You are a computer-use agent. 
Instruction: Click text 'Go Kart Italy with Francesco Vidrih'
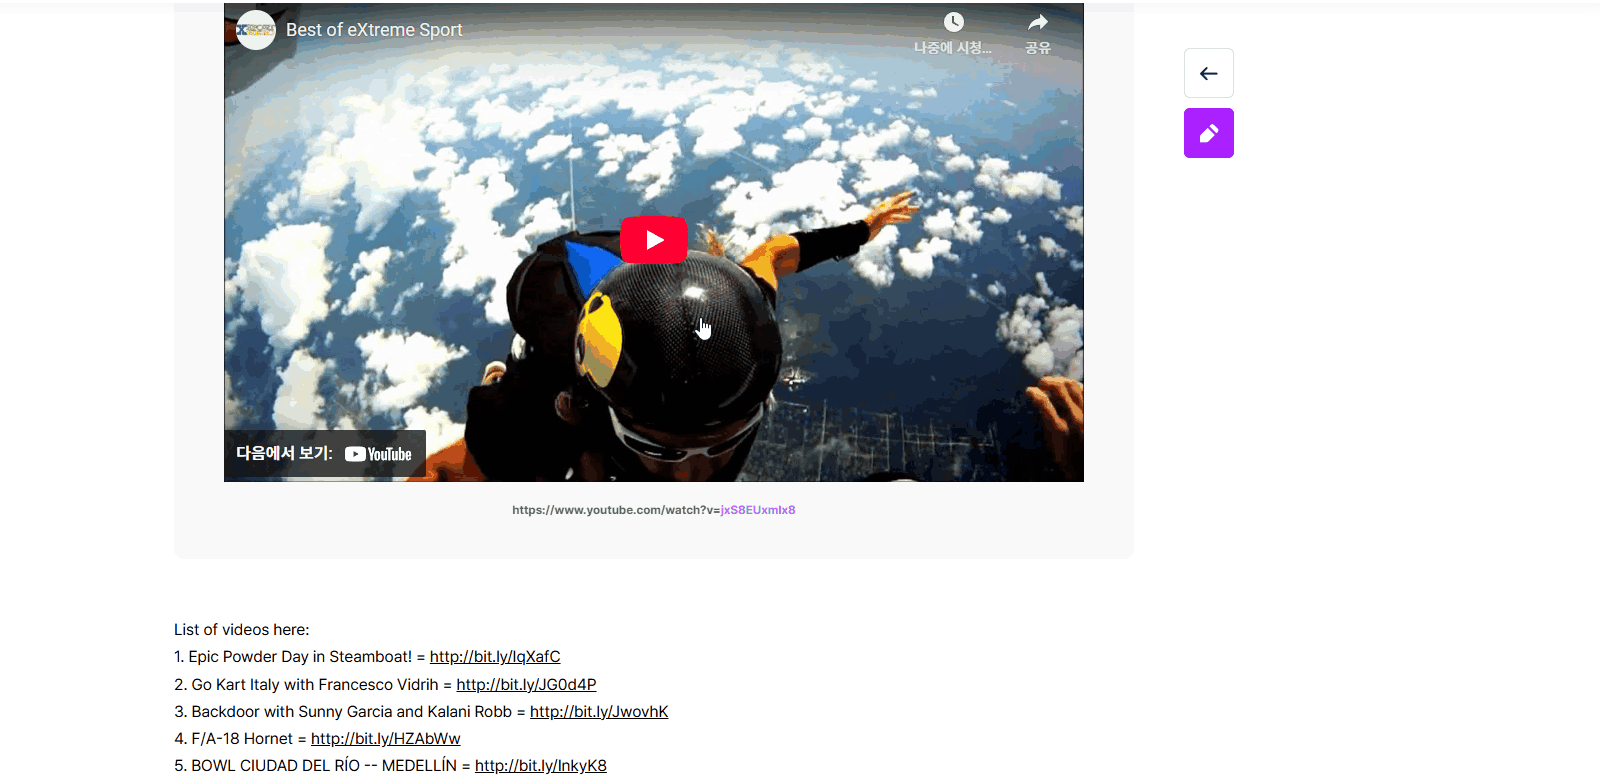tap(315, 685)
